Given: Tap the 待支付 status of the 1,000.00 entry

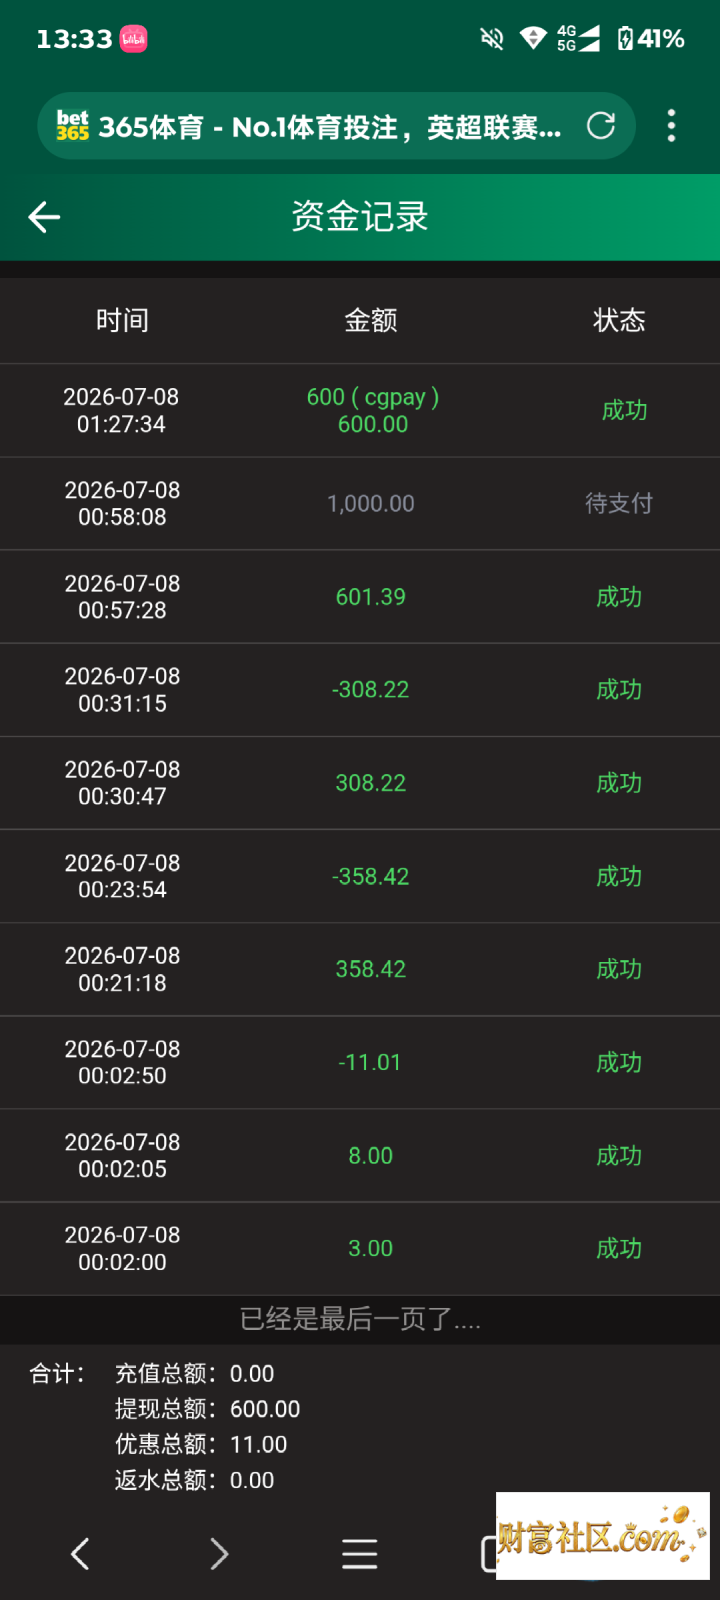Looking at the screenshot, I should [619, 503].
